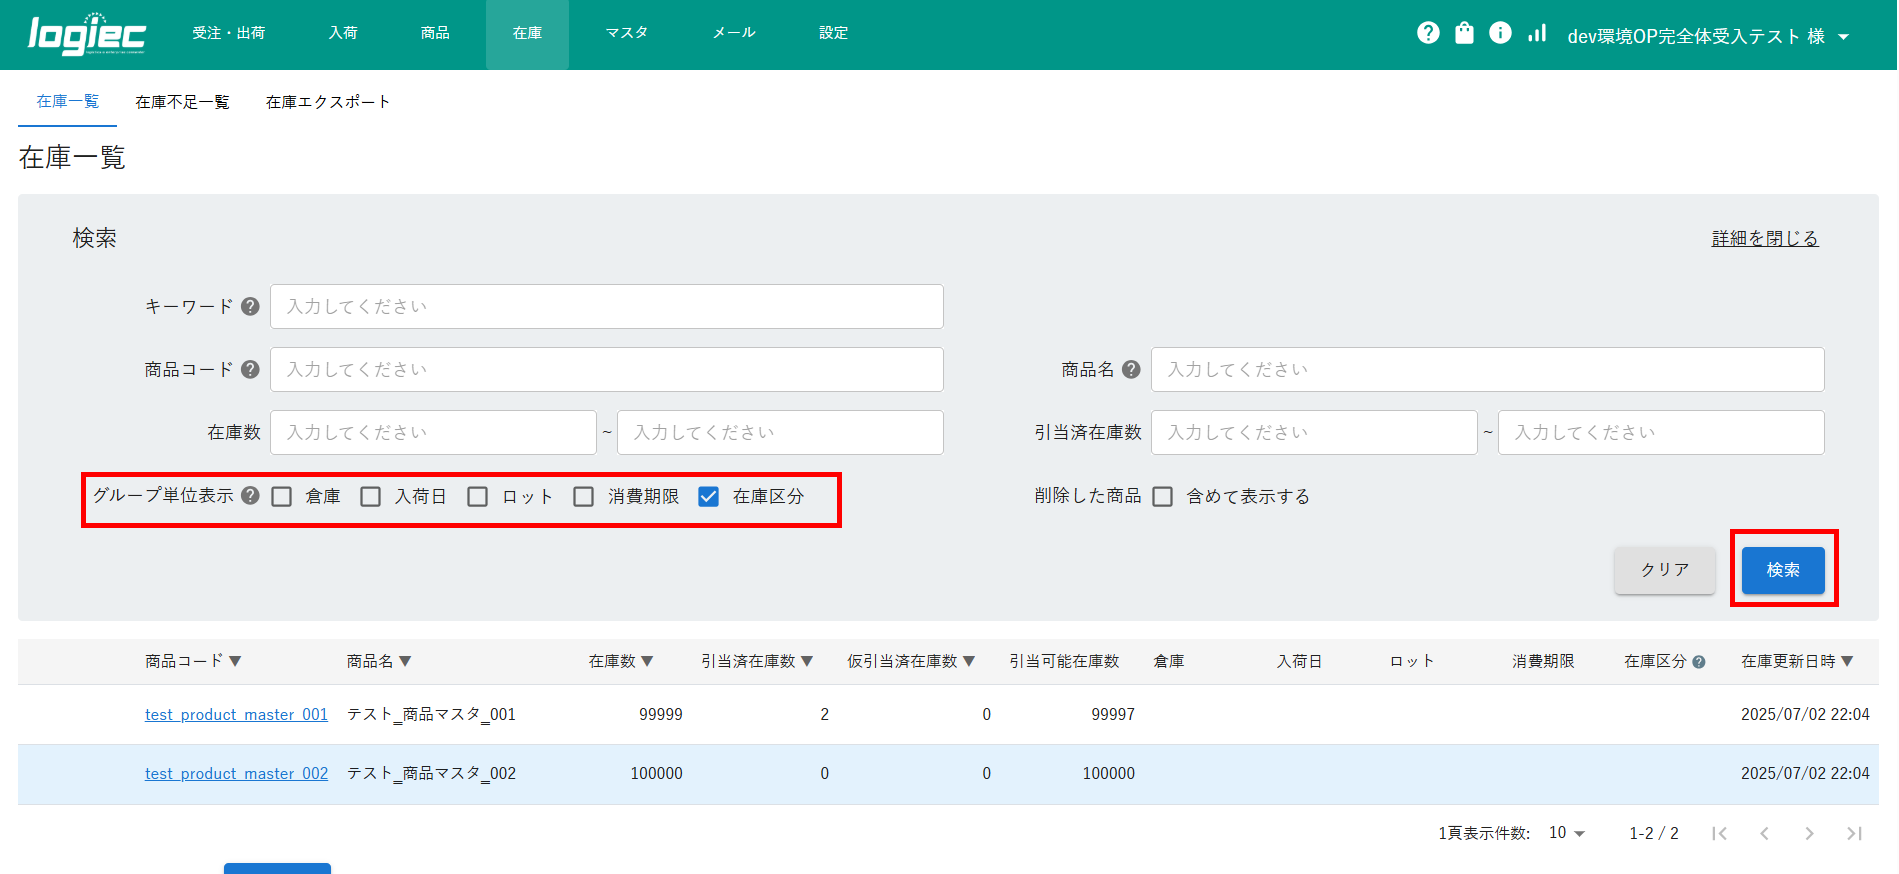This screenshot has height=874, width=1899.
Task: Open the rows per page dropdown
Action: (1567, 833)
